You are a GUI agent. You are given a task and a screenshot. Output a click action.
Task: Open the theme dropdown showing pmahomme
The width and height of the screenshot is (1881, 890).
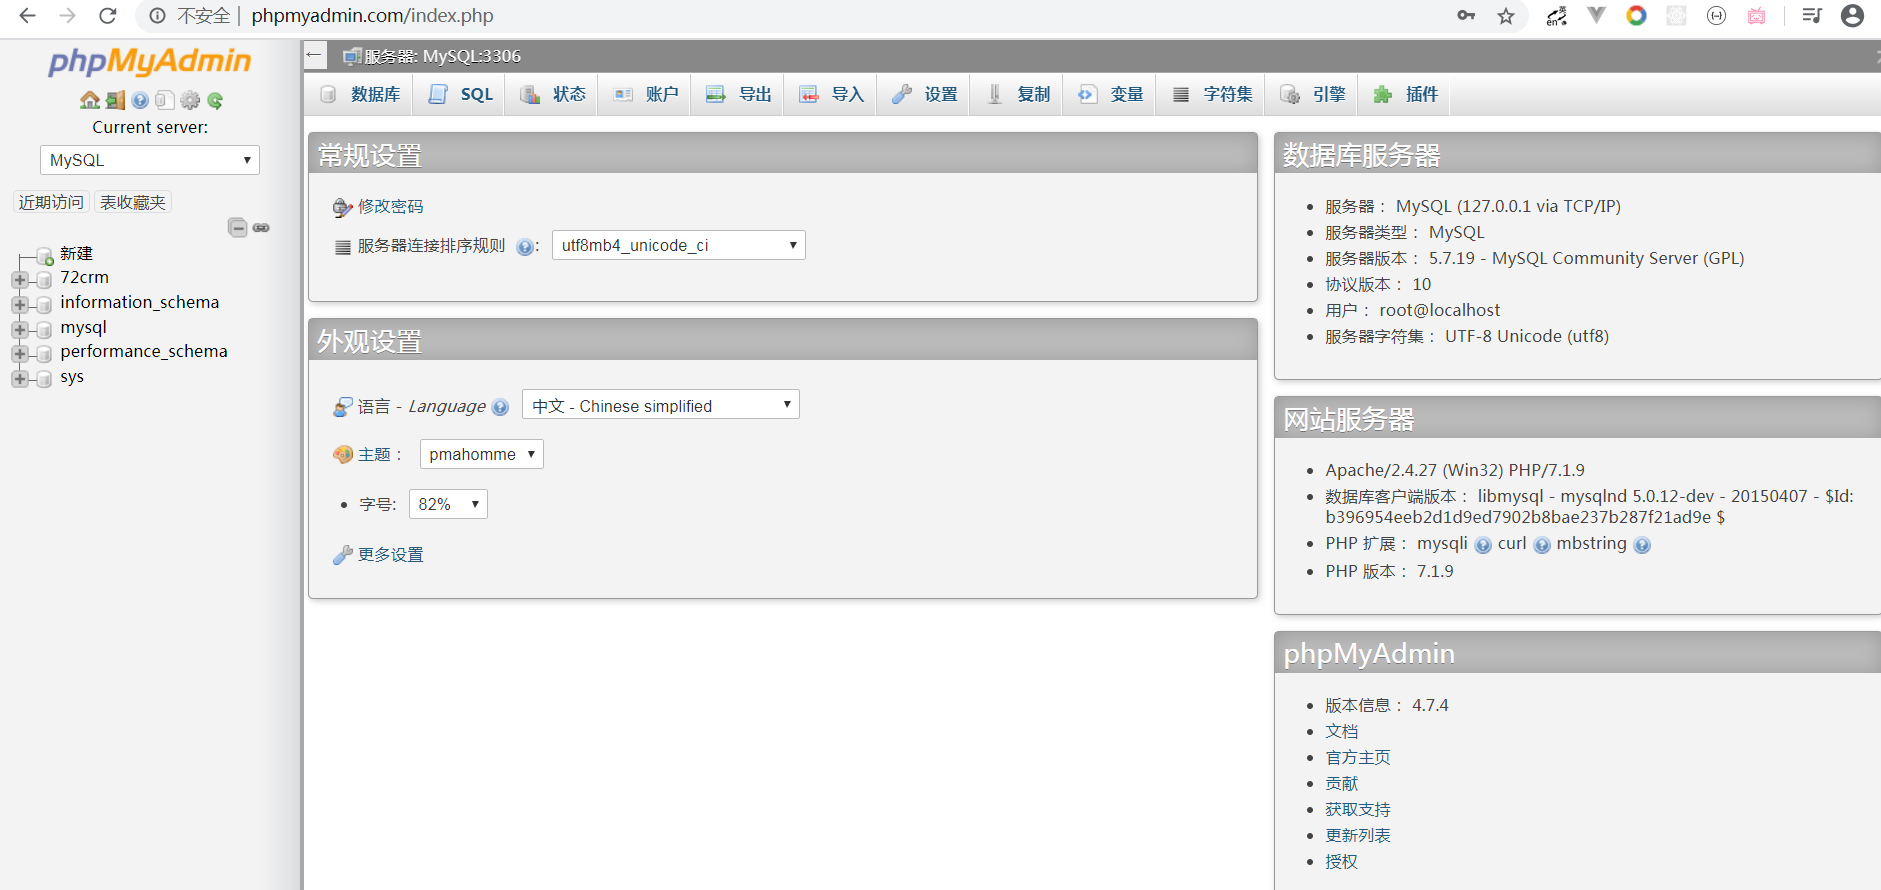[x=482, y=454]
